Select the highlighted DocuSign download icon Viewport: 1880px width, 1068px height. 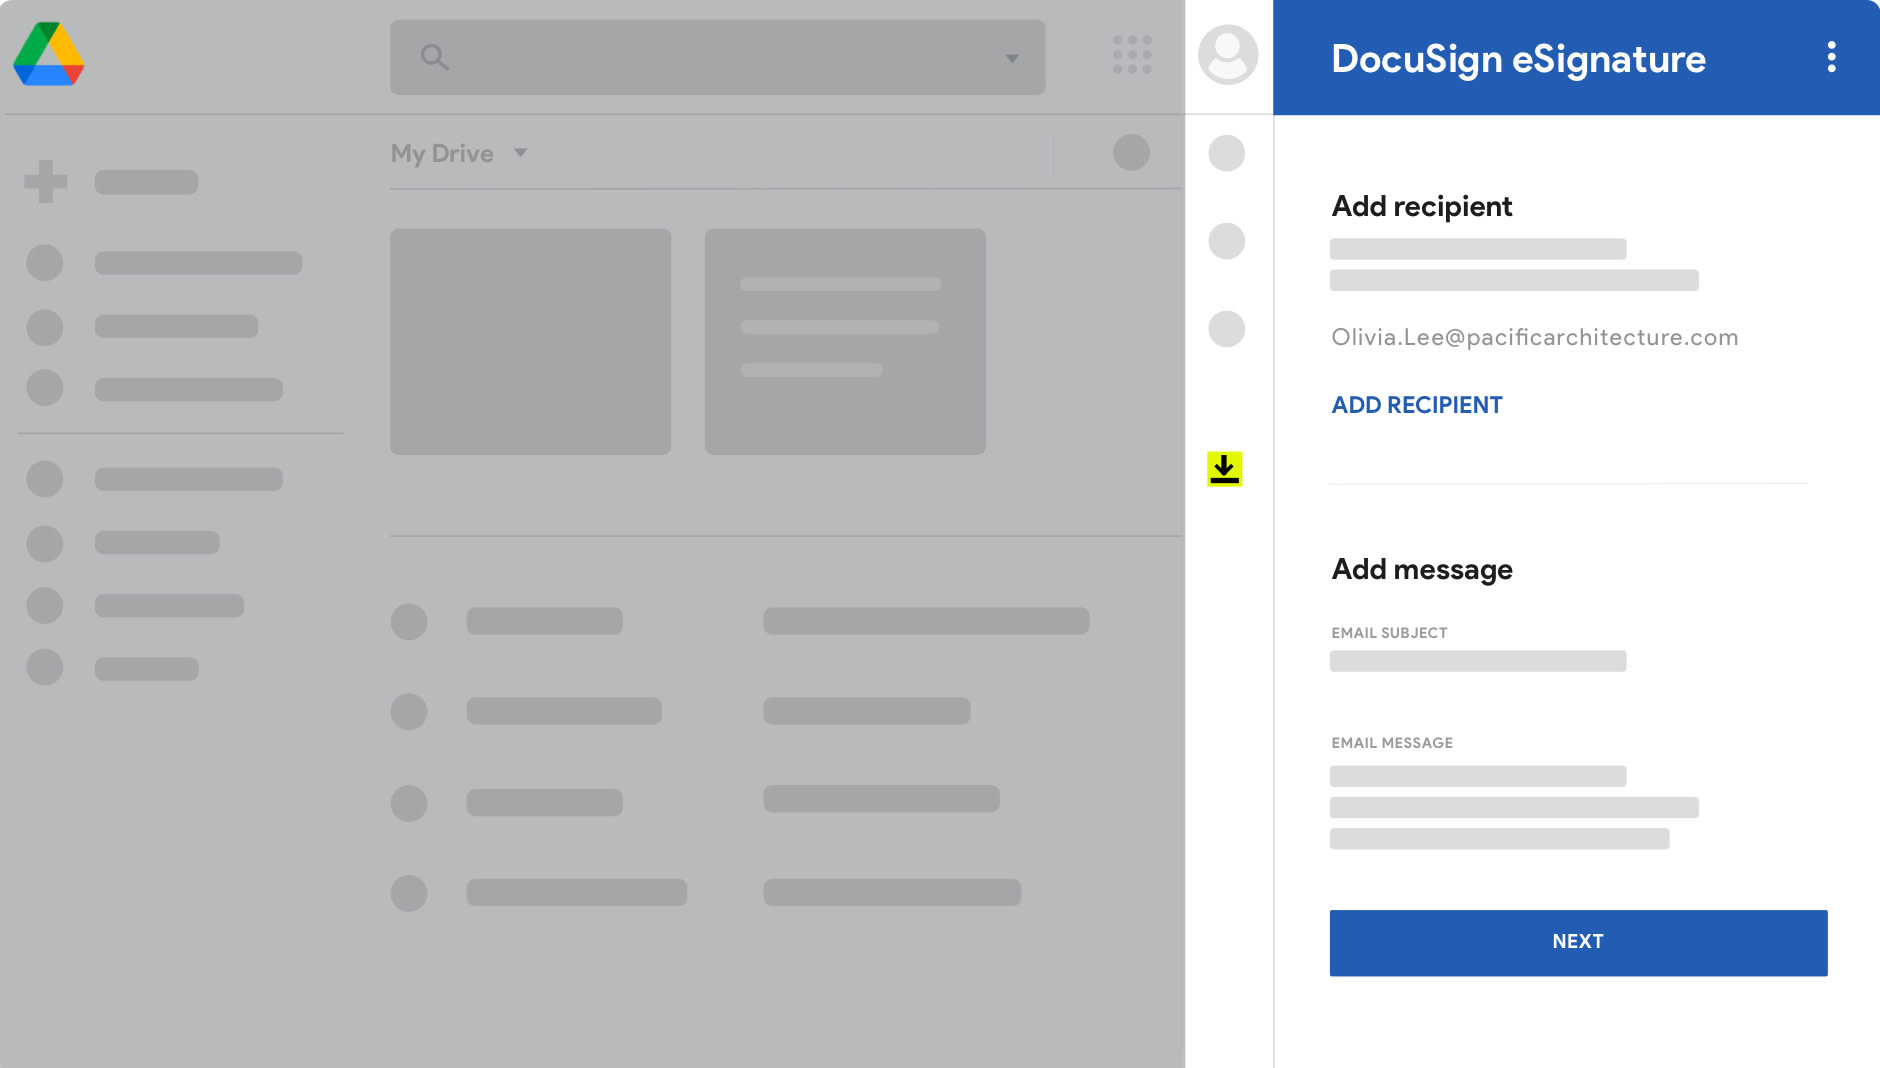pyautogui.click(x=1226, y=470)
